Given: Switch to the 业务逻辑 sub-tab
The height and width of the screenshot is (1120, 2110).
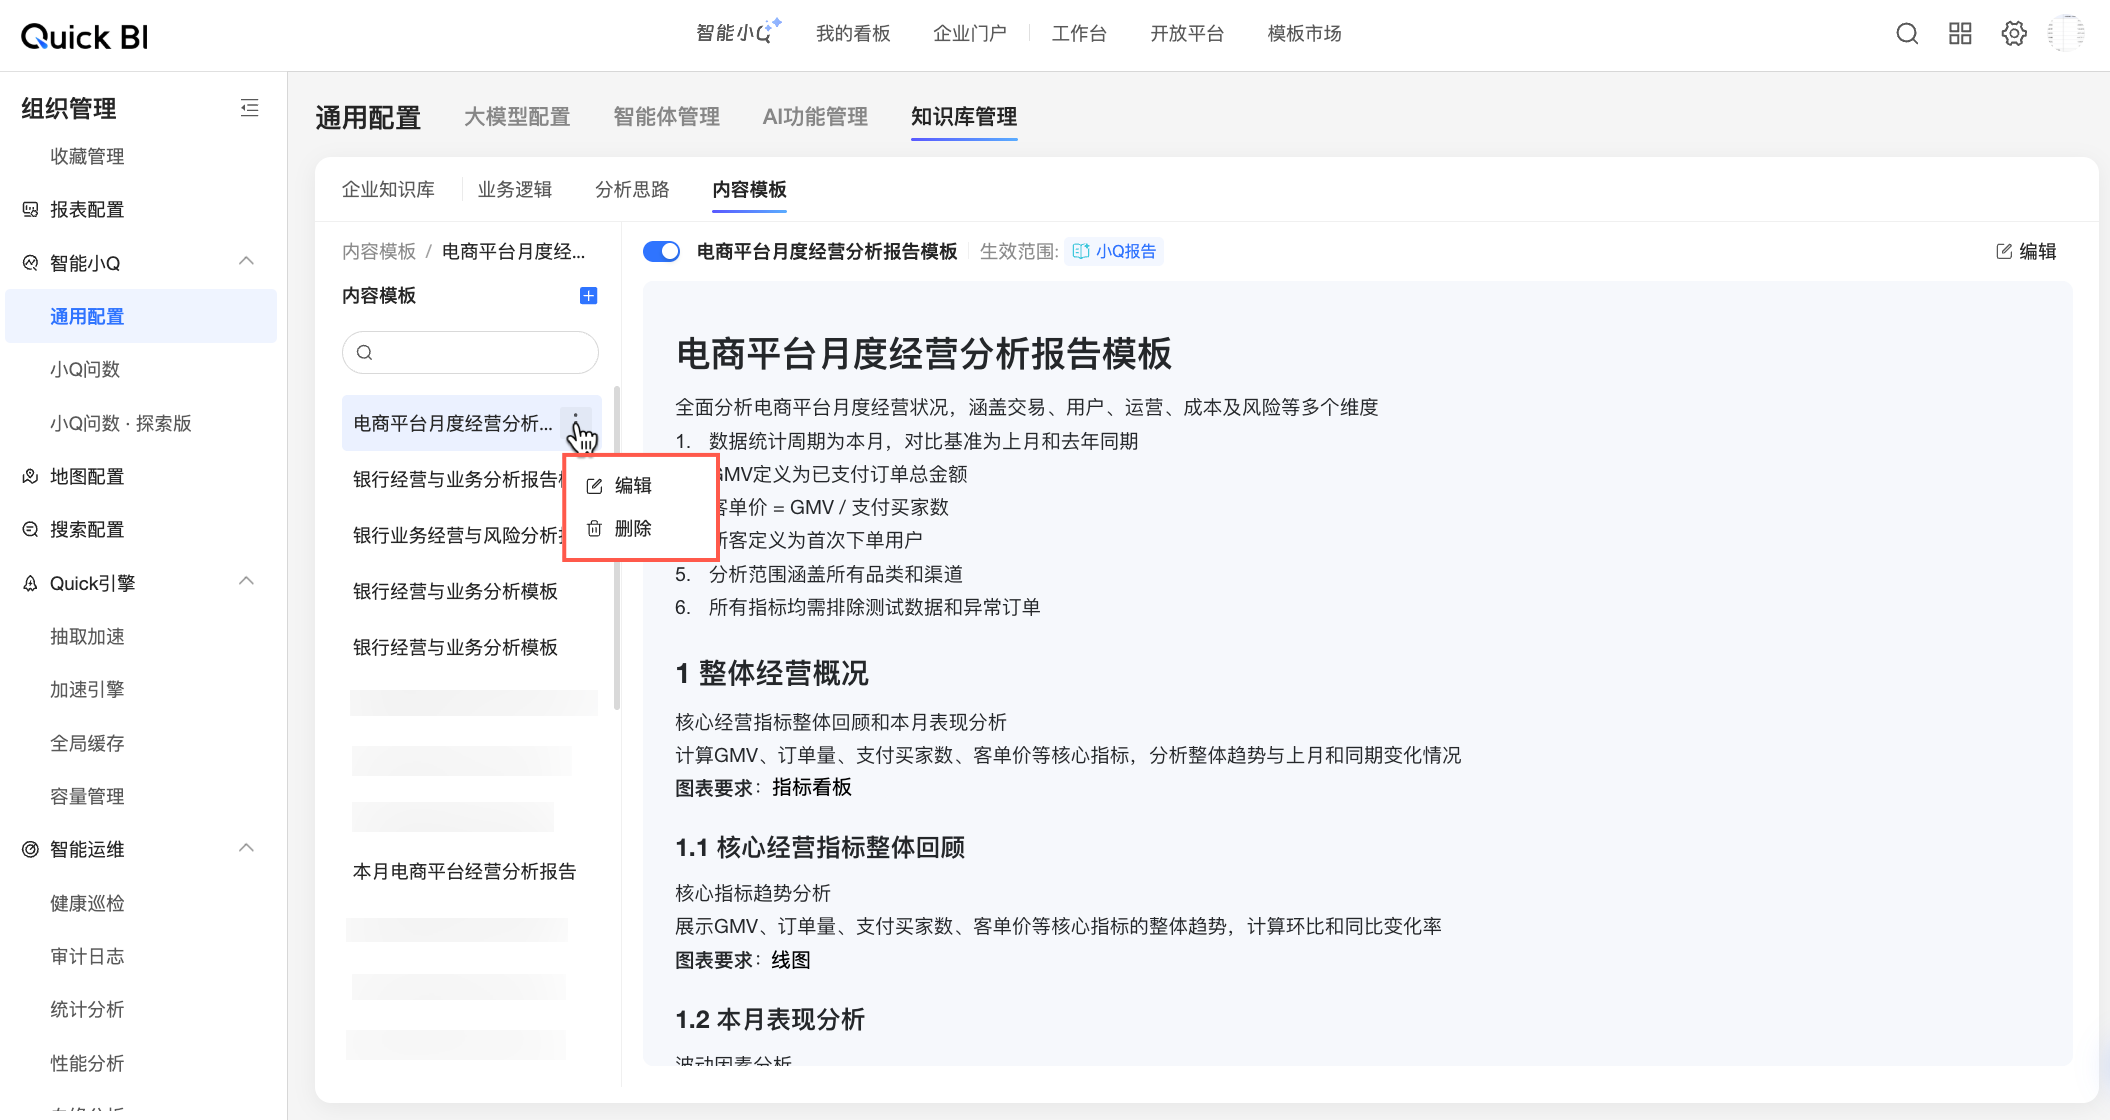Looking at the screenshot, I should click(x=514, y=190).
